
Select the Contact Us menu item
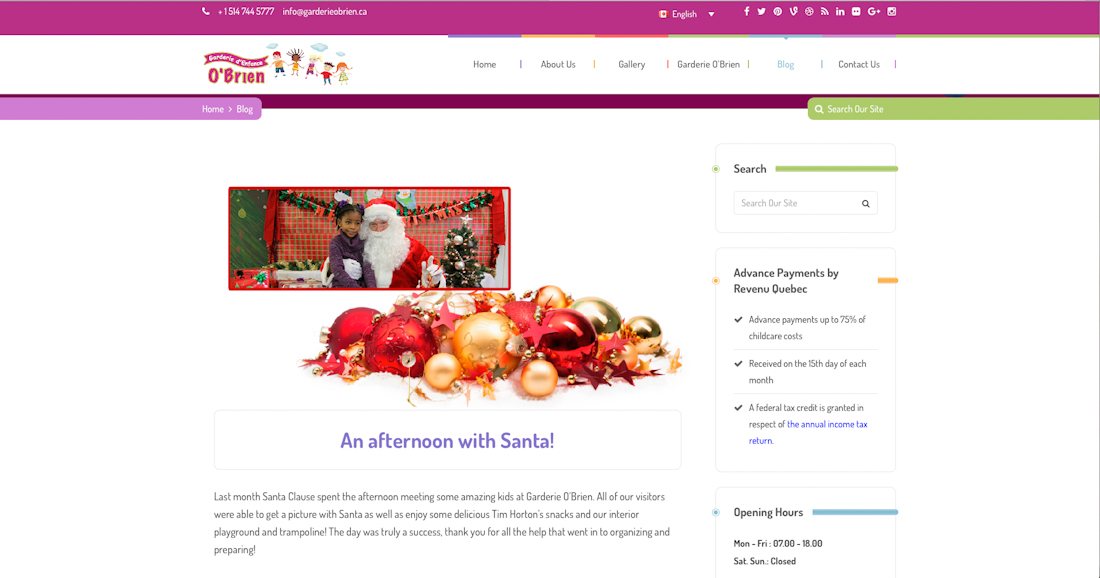(859, 64)
